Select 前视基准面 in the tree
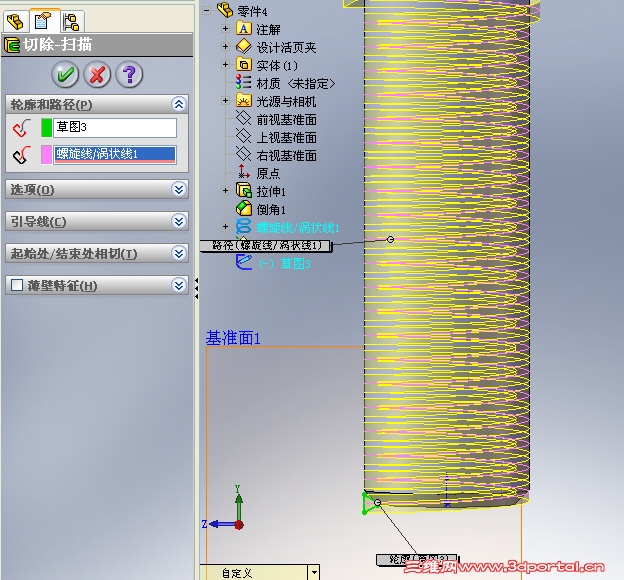624x580 pixels. 287,120
